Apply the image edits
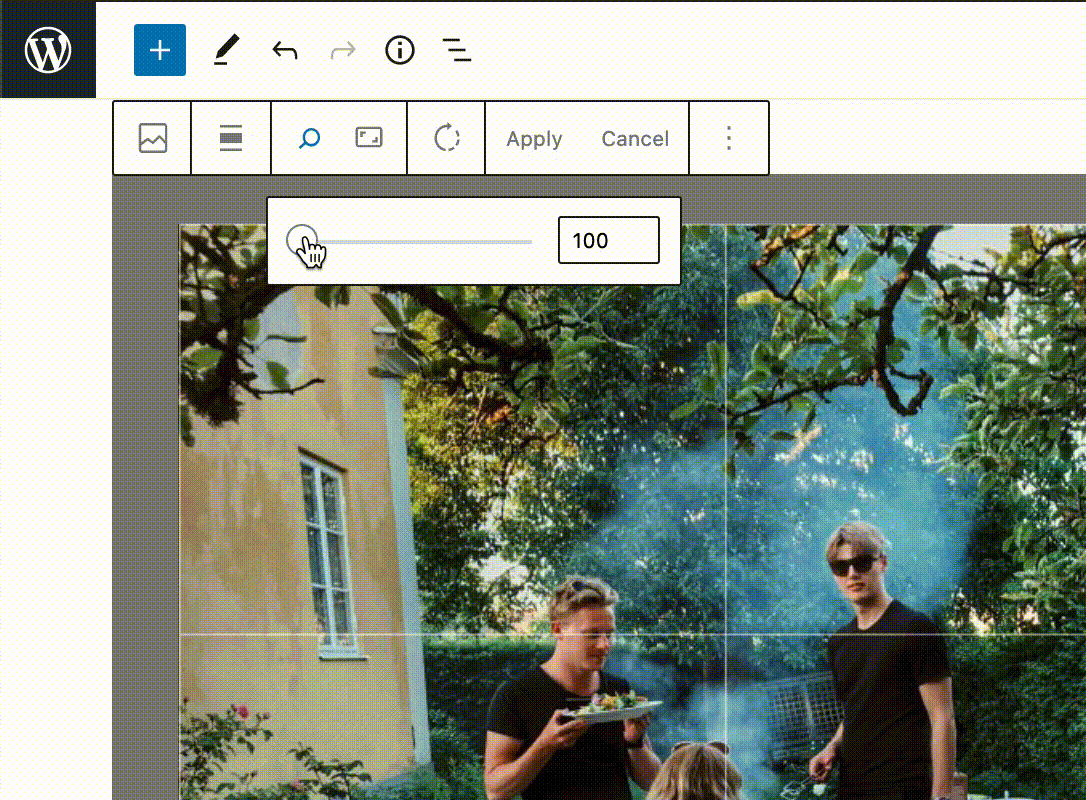The height and width of the screenshot is (800, 1086). (x=534, y=139)
